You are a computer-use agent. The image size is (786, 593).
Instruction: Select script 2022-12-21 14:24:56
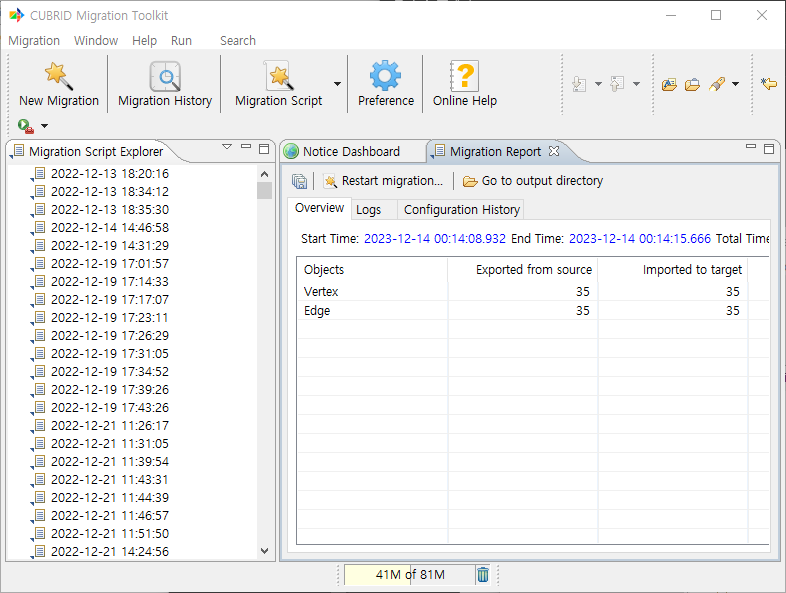tap(110, 551)
